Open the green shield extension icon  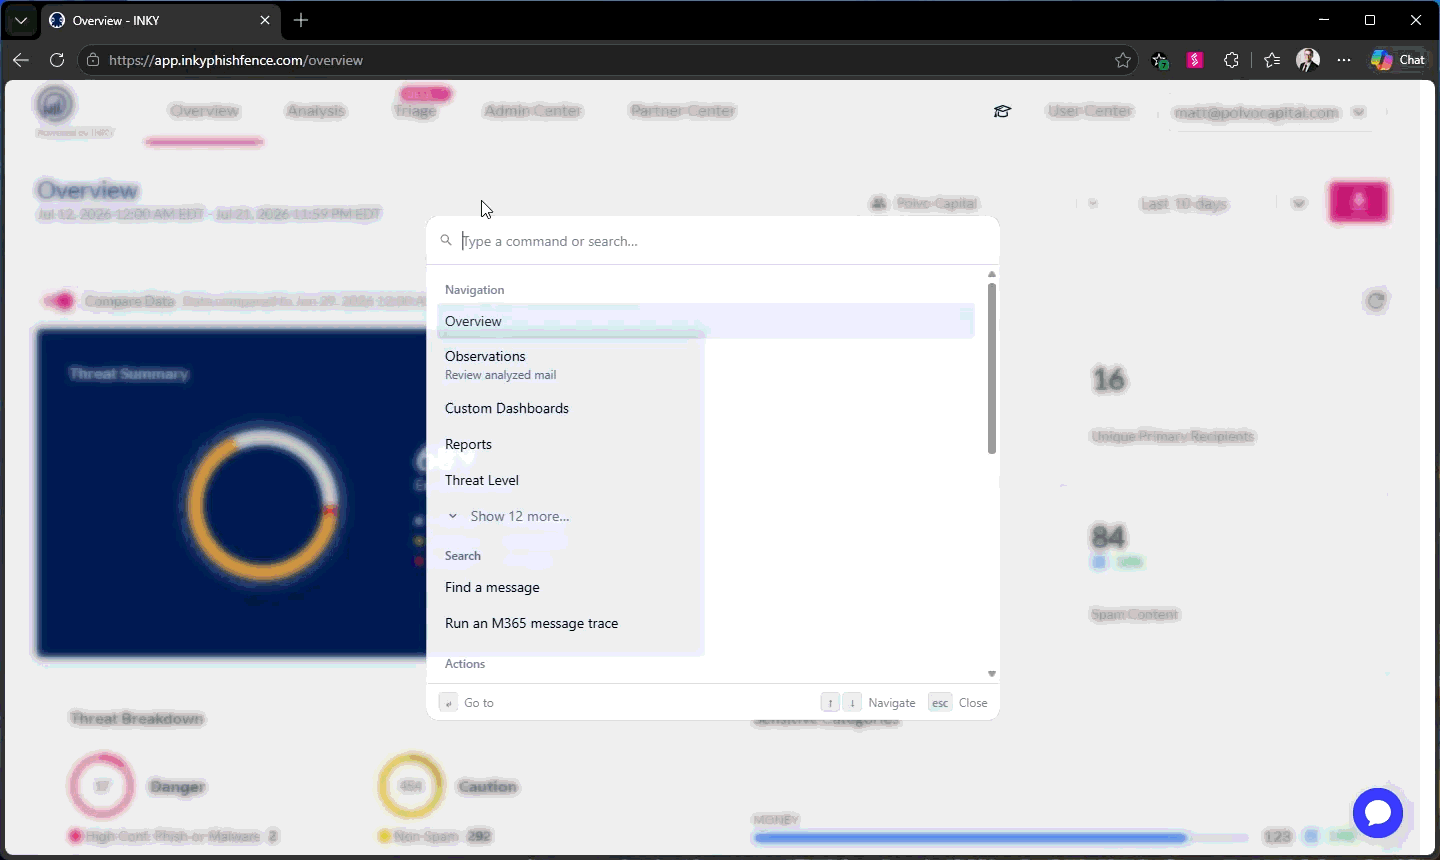click(x=1160, y=60)
